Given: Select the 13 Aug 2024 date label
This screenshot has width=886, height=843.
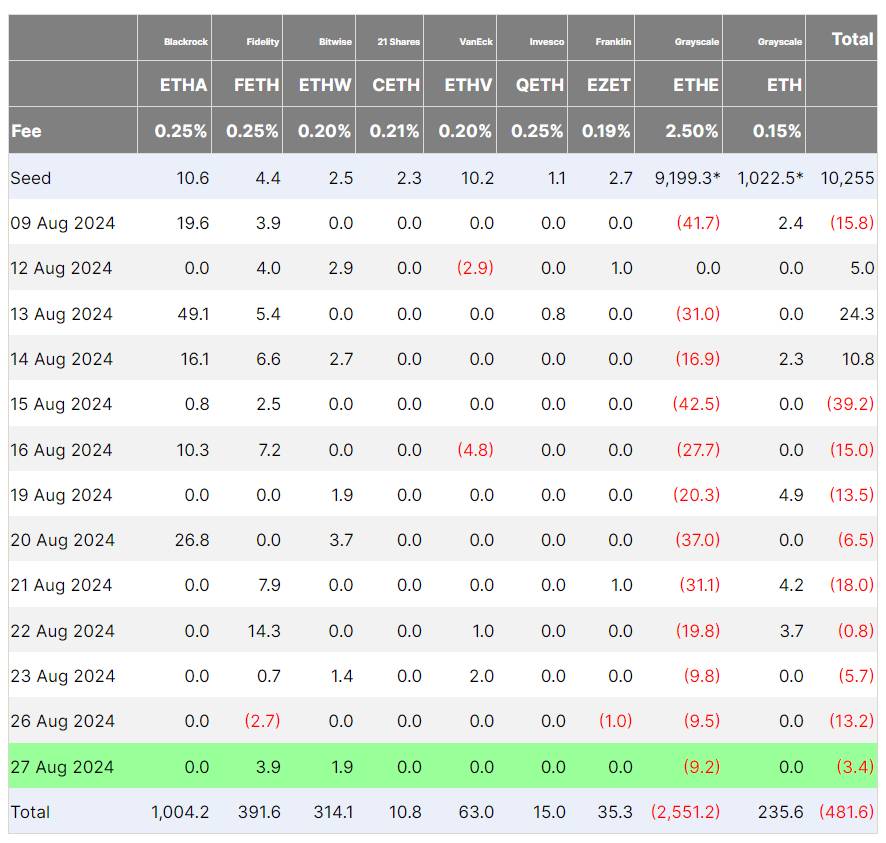Looking at the screenshot, I should (62, 314).
